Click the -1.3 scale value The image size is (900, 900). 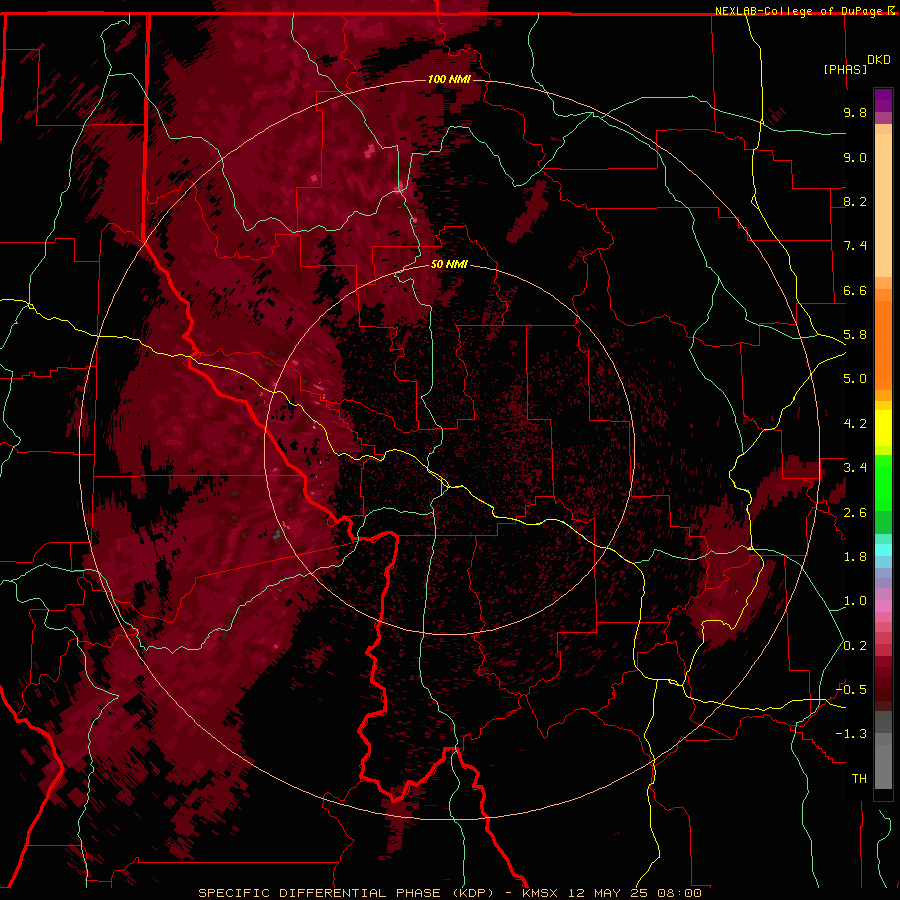(x=851, y=734)
